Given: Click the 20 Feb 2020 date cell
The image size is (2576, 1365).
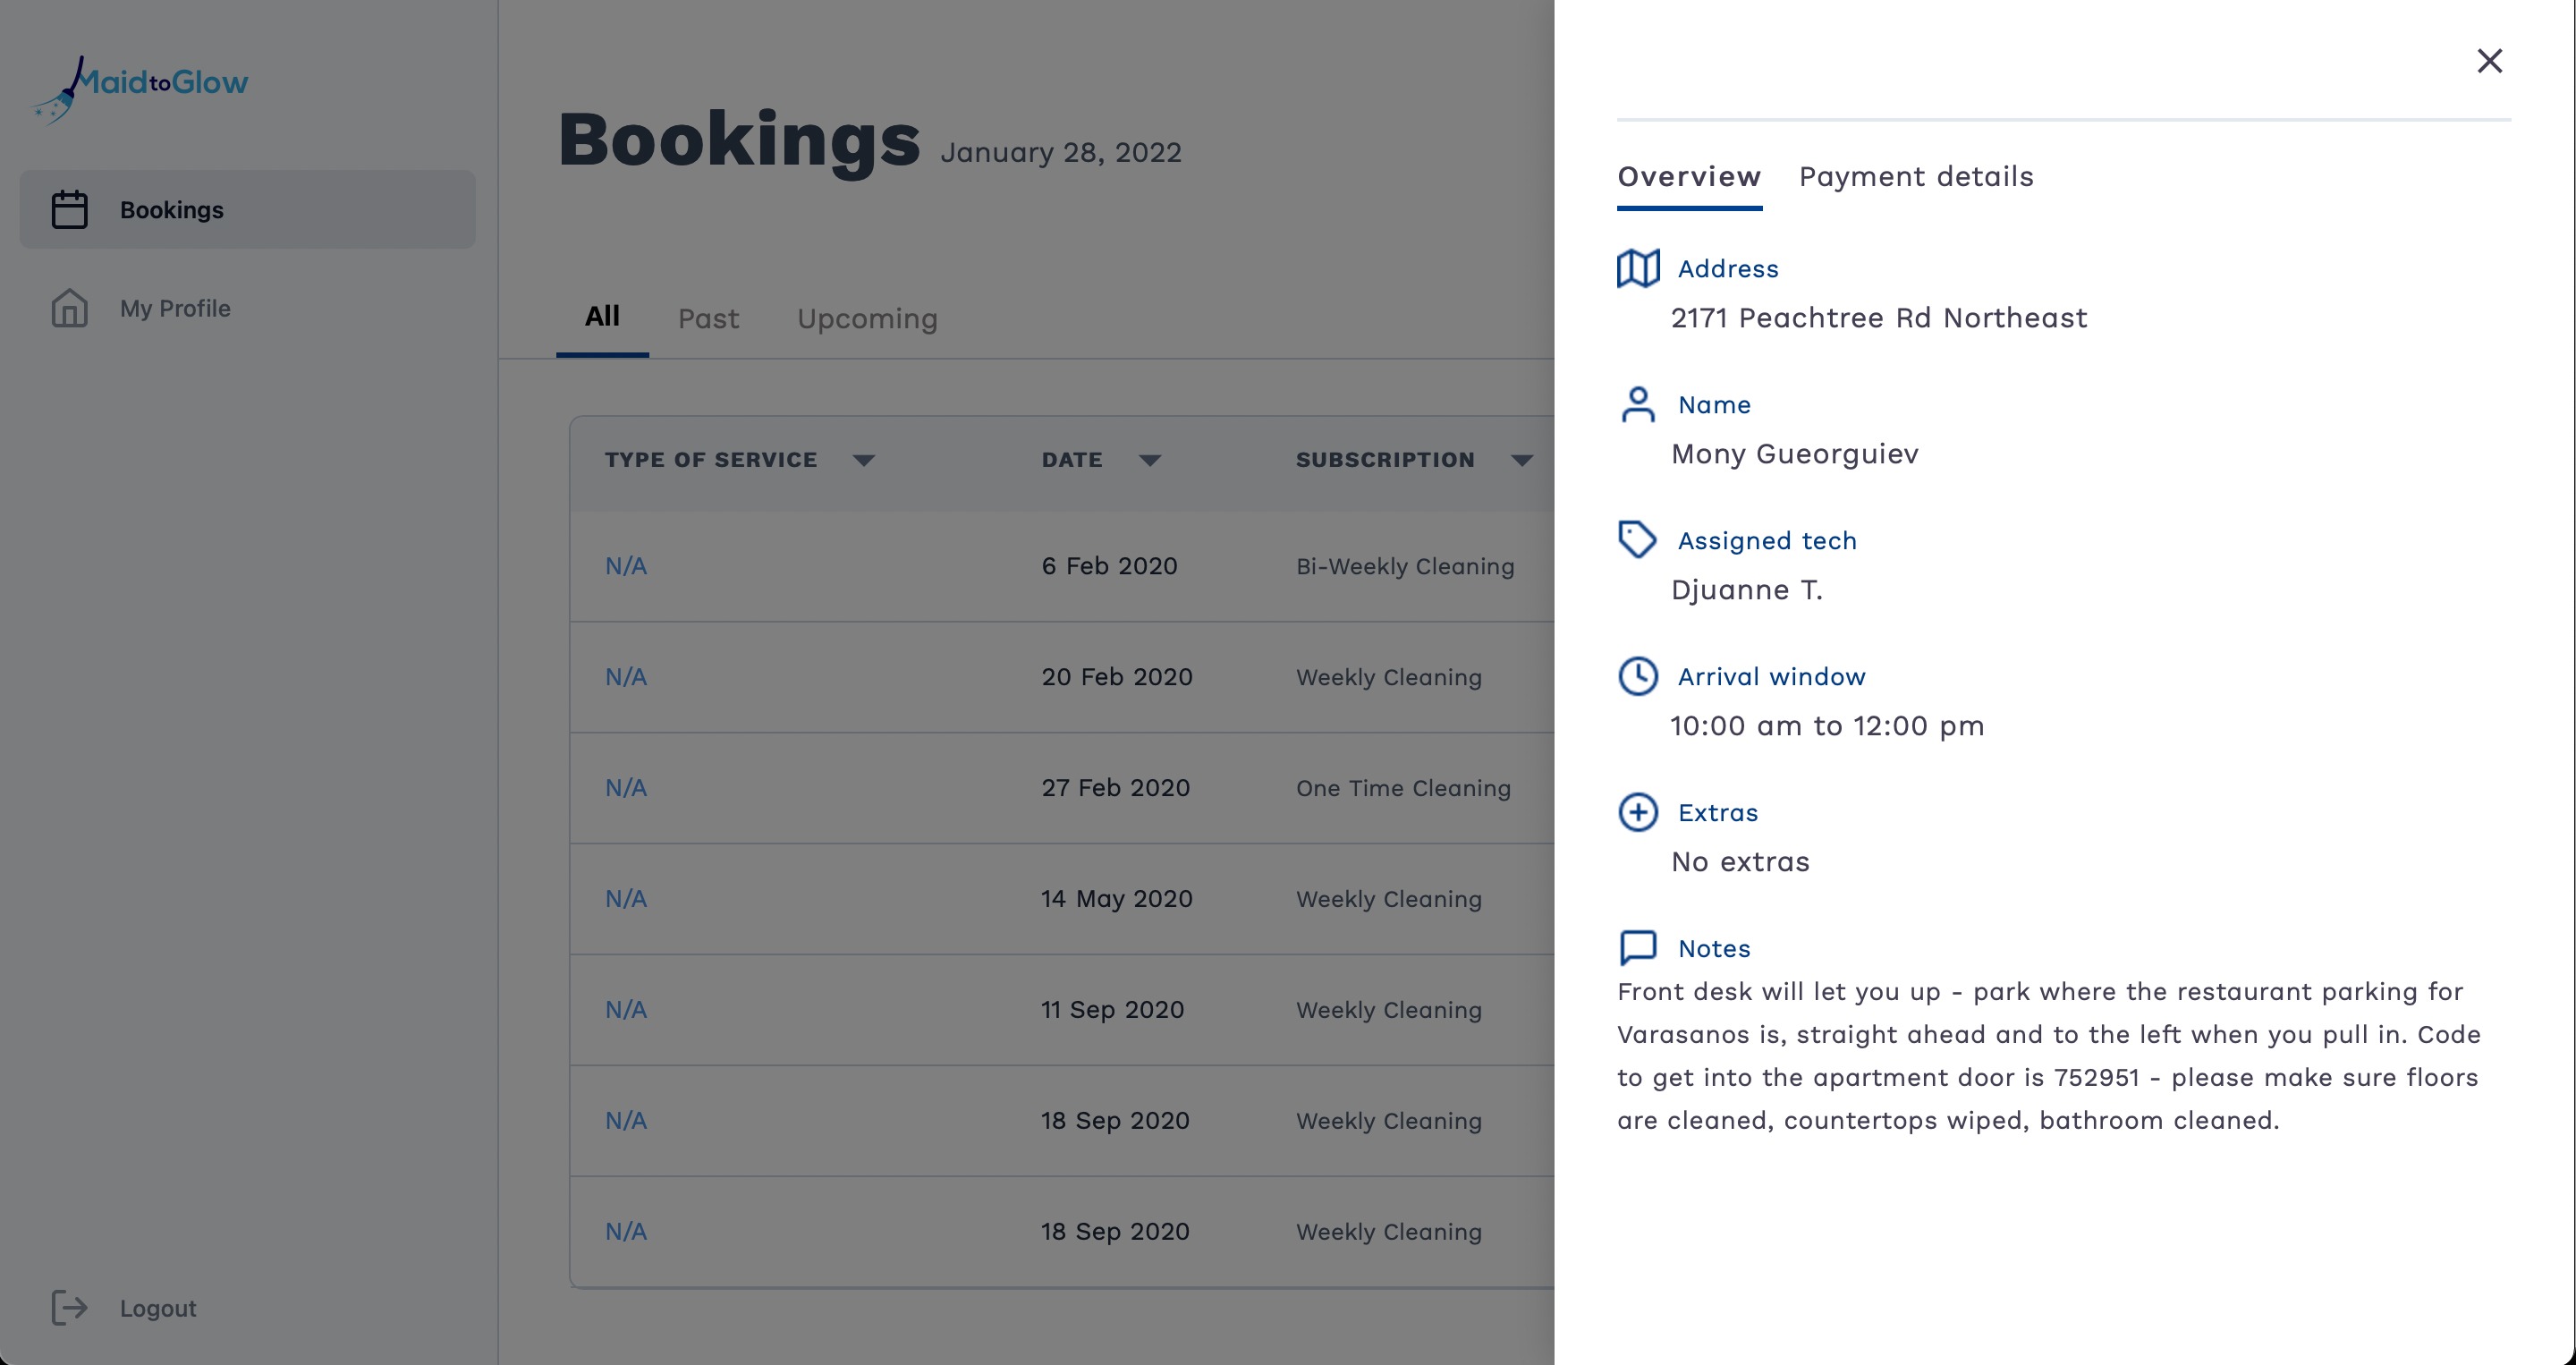Looking at the screenshot, I should pyautogui.click(x=1117, y=677).
